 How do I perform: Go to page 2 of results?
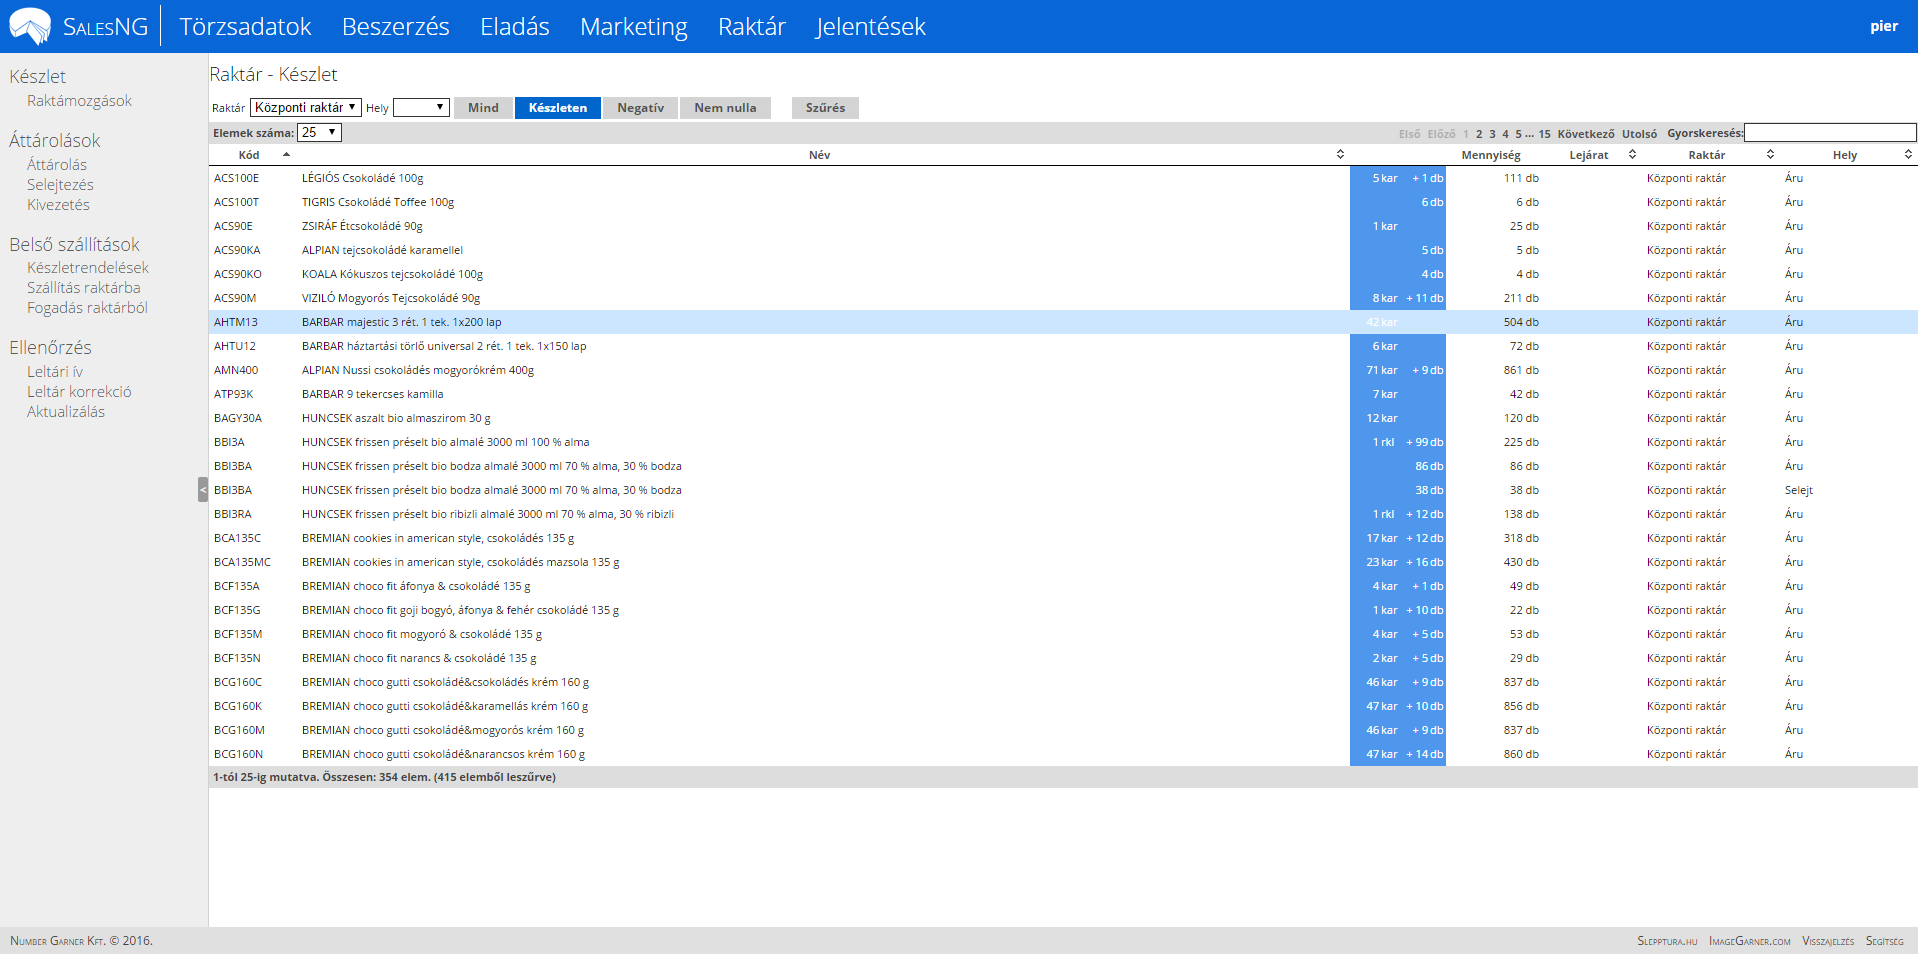(x=1479, y=134)
